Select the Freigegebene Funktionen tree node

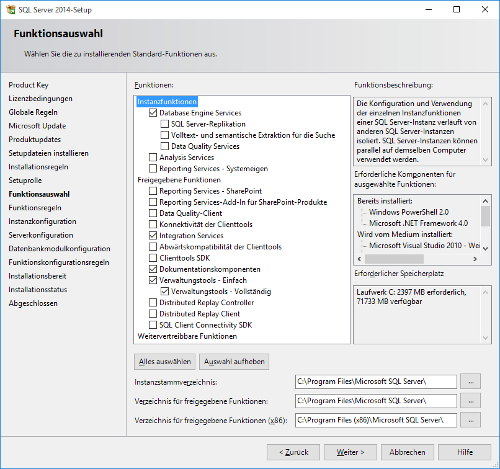(179, 180)
